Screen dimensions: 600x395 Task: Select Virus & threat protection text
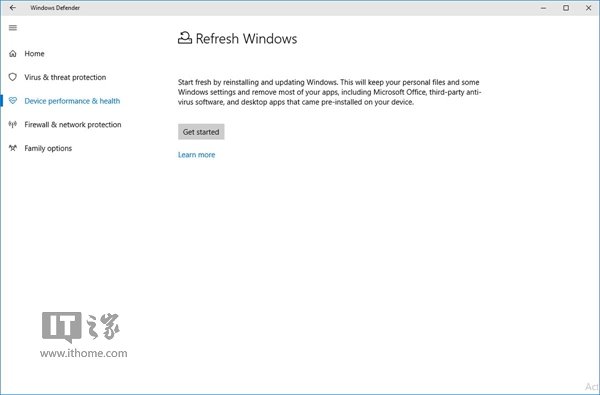[65, 77]
